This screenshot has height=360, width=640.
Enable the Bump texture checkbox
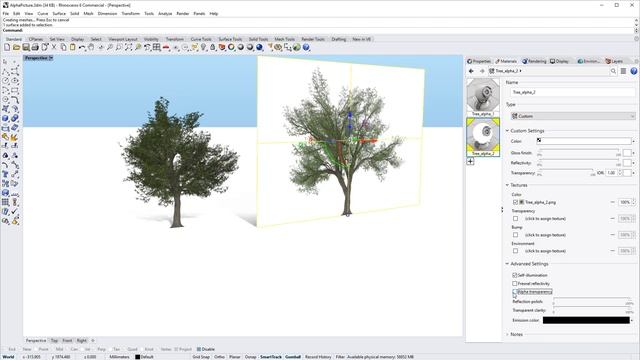[516, 235]
